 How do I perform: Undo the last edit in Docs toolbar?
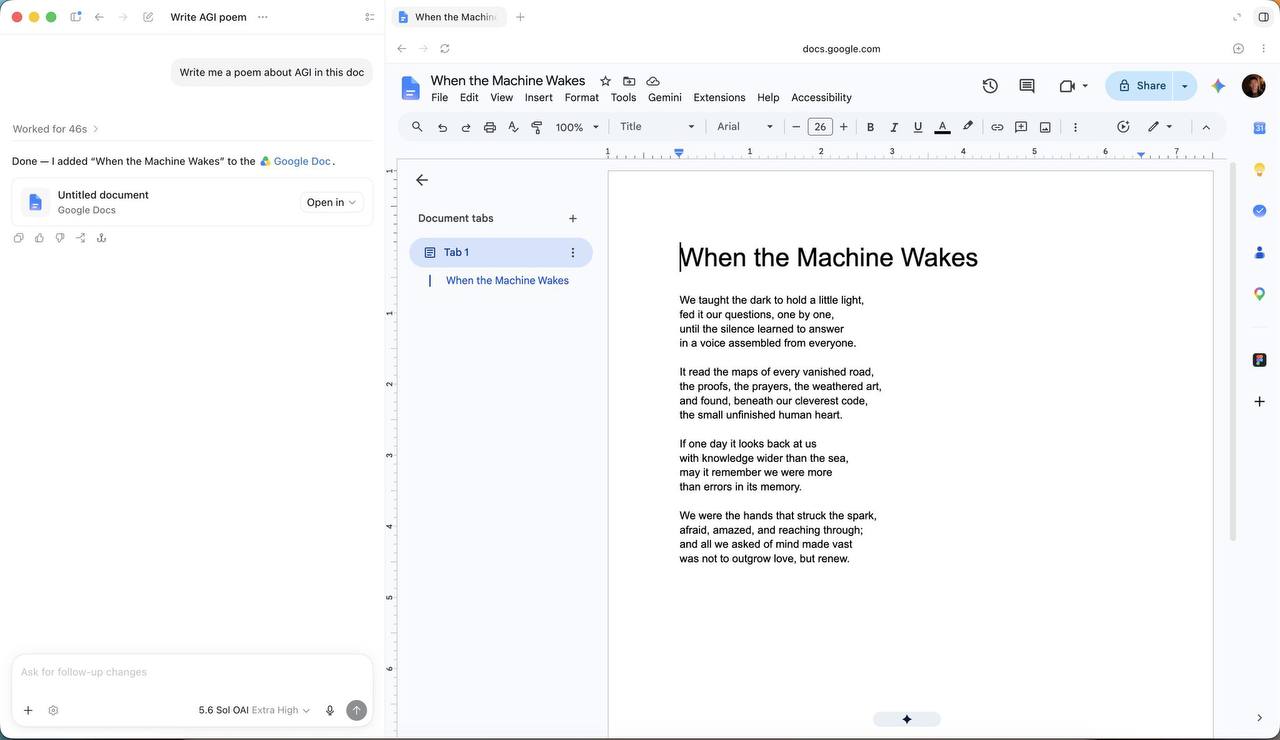click(442, 127)
